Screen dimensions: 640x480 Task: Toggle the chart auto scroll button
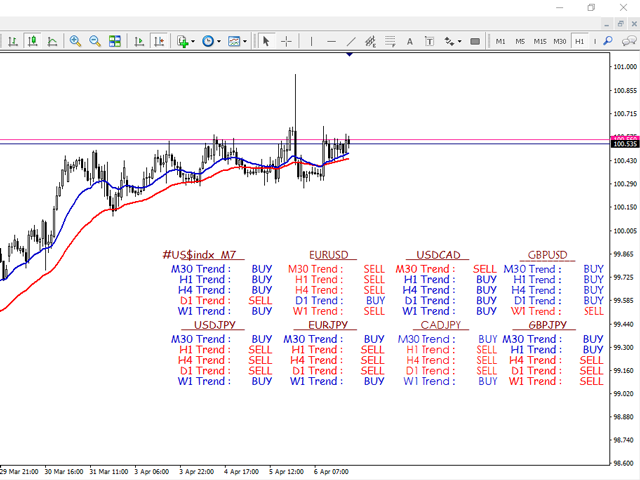tap(137, 41)
